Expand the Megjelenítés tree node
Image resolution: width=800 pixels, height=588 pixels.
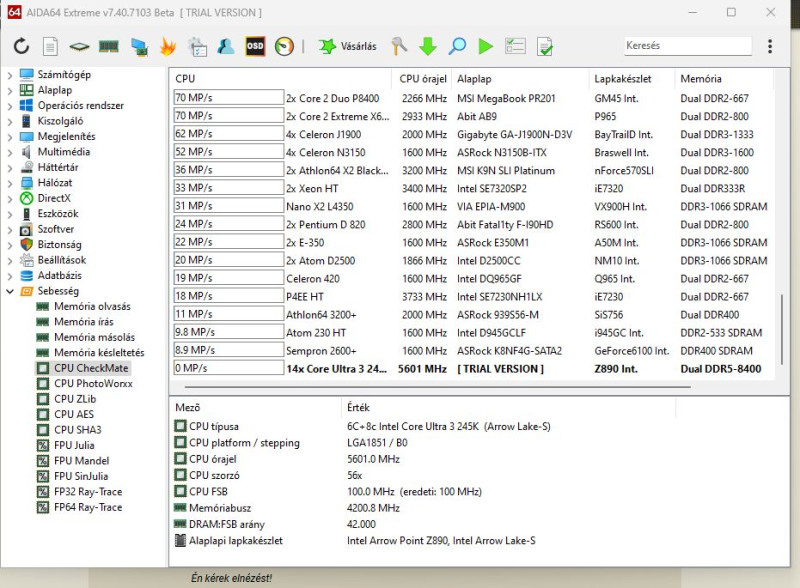point(10,137)
